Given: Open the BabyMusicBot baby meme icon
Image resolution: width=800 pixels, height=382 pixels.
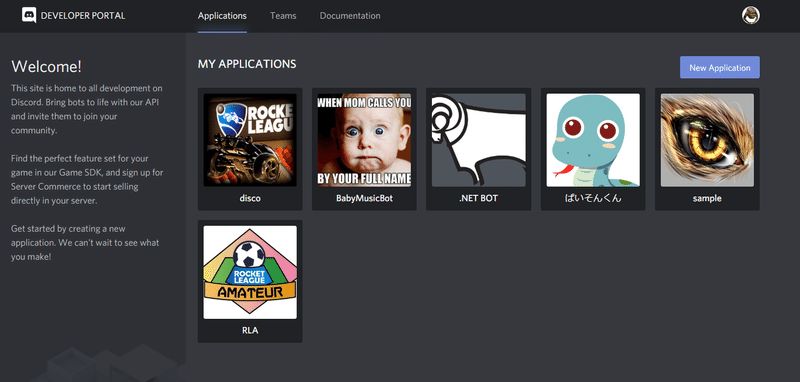Looking at the screenshot, I should pyautogui.click(x=364, y=140).
